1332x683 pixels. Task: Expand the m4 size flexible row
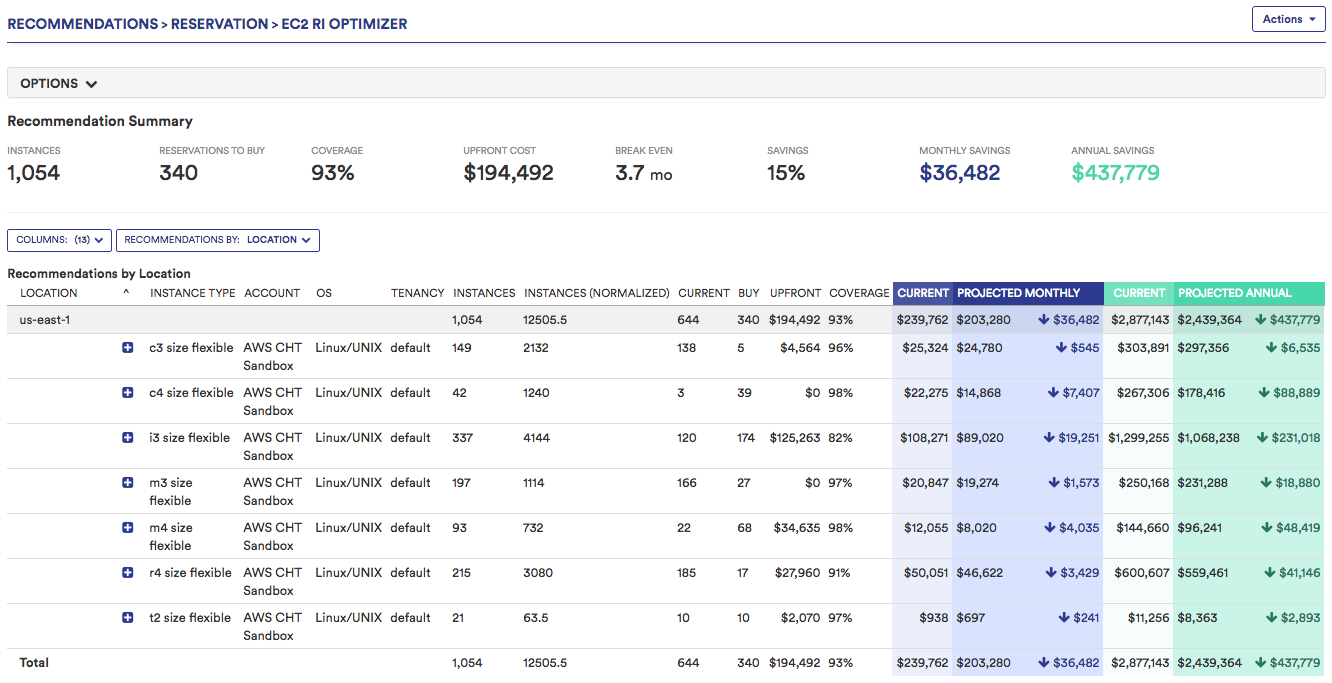(127, 527)
